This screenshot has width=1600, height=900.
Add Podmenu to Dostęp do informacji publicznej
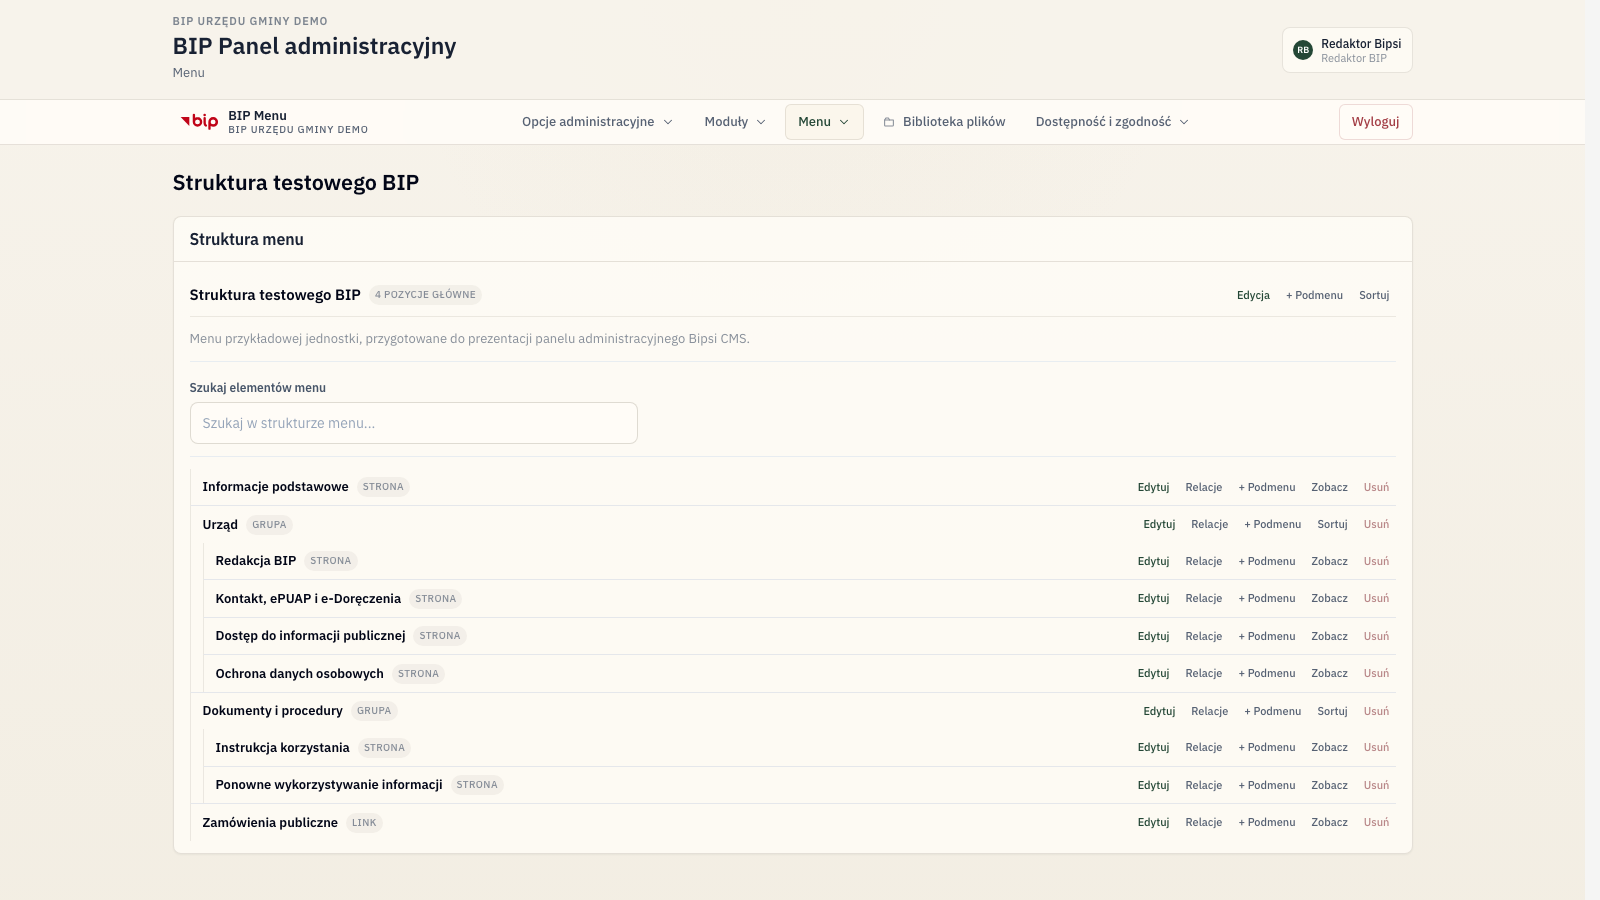[x=1267, y=636]
